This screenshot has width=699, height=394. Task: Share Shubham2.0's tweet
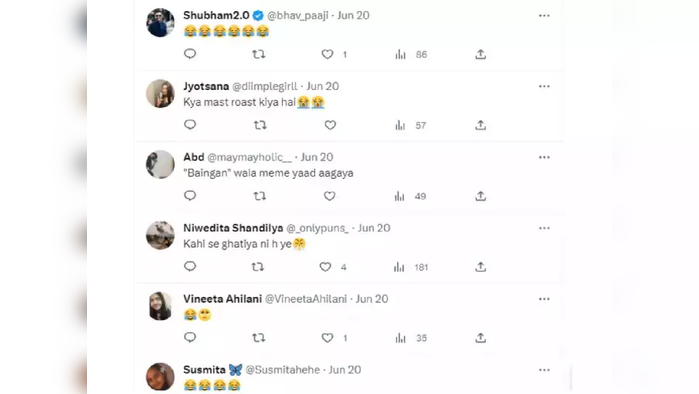point(481,54)
